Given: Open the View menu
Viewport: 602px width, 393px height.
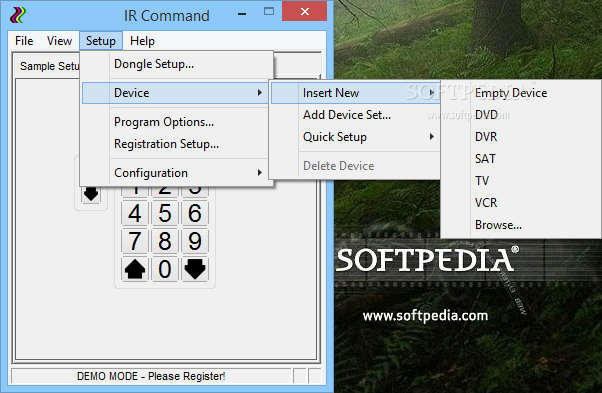Looking at the screenshot, I should click(x=59, y=41).
